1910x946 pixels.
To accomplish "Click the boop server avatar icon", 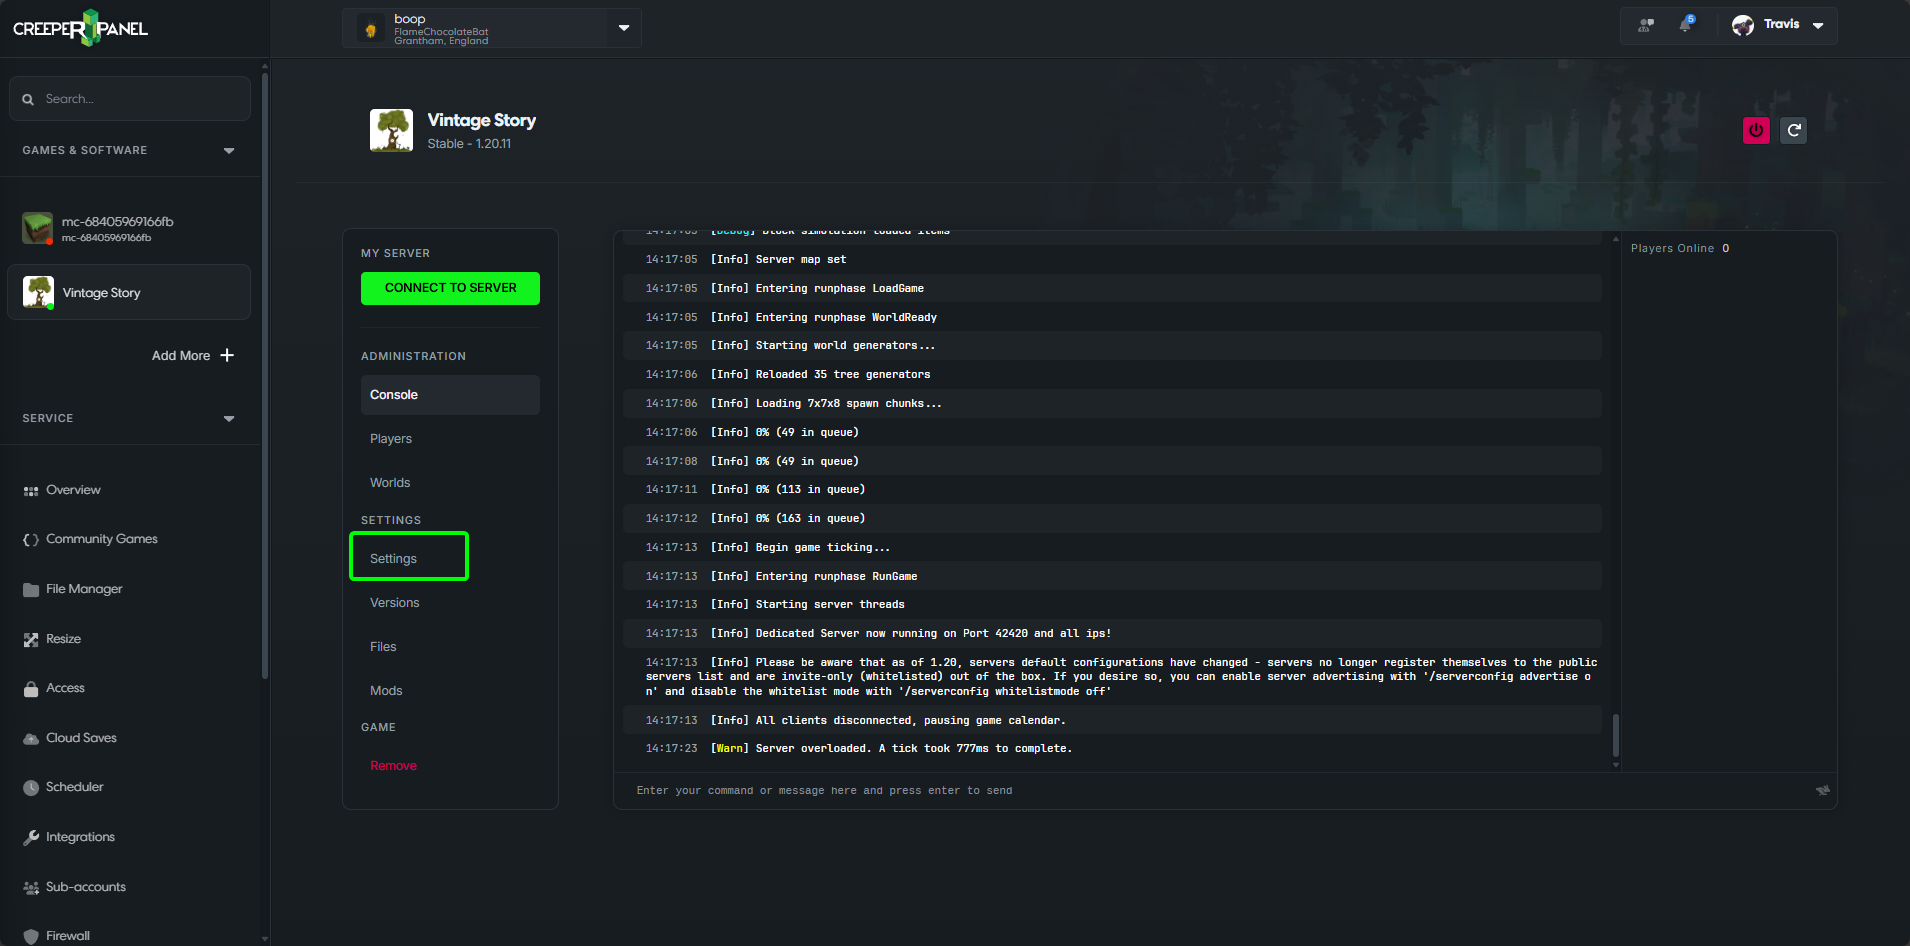I will point(371,29).
